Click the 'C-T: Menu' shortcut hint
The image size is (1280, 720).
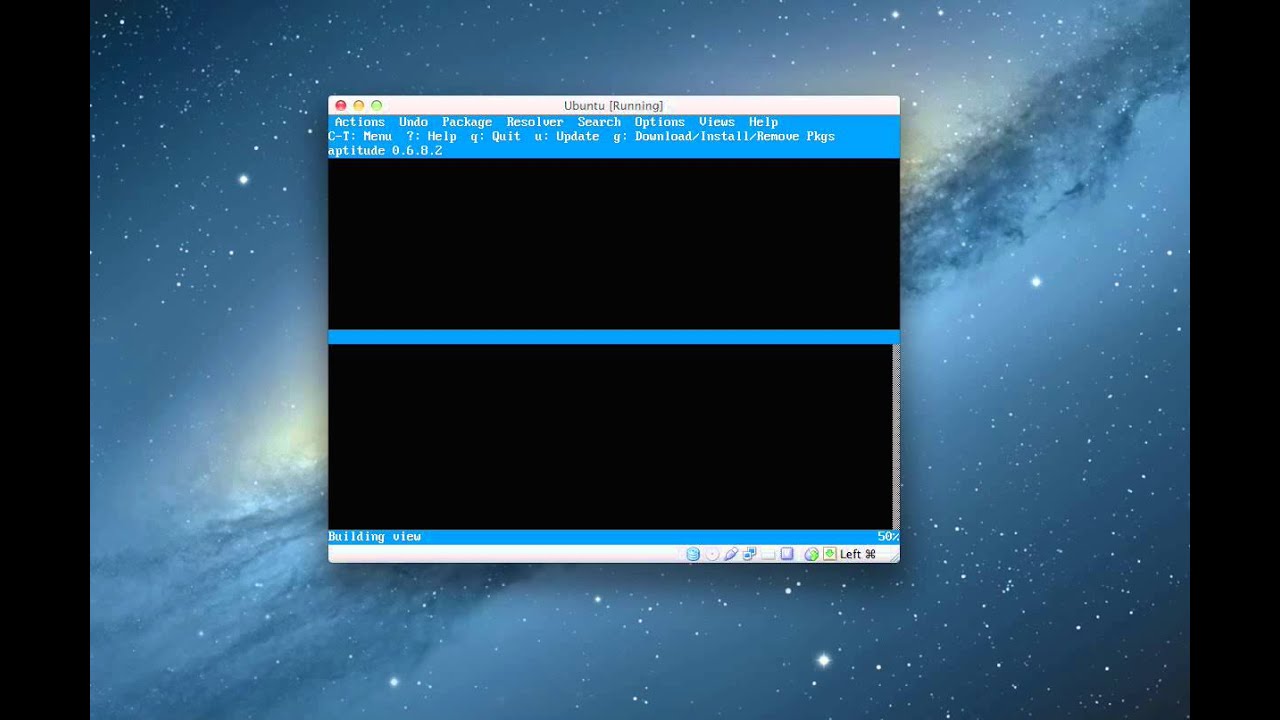(x=360, y=136)
